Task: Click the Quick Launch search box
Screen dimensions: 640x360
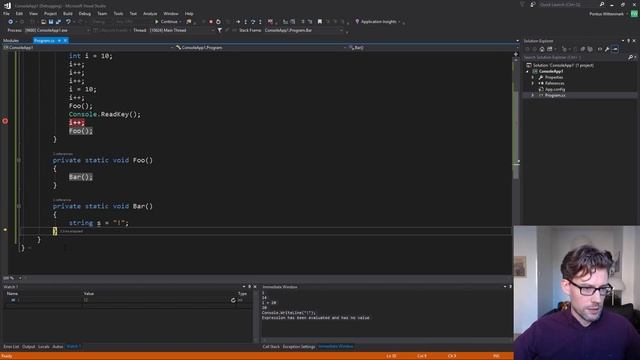Action: [x=568, y=4]
